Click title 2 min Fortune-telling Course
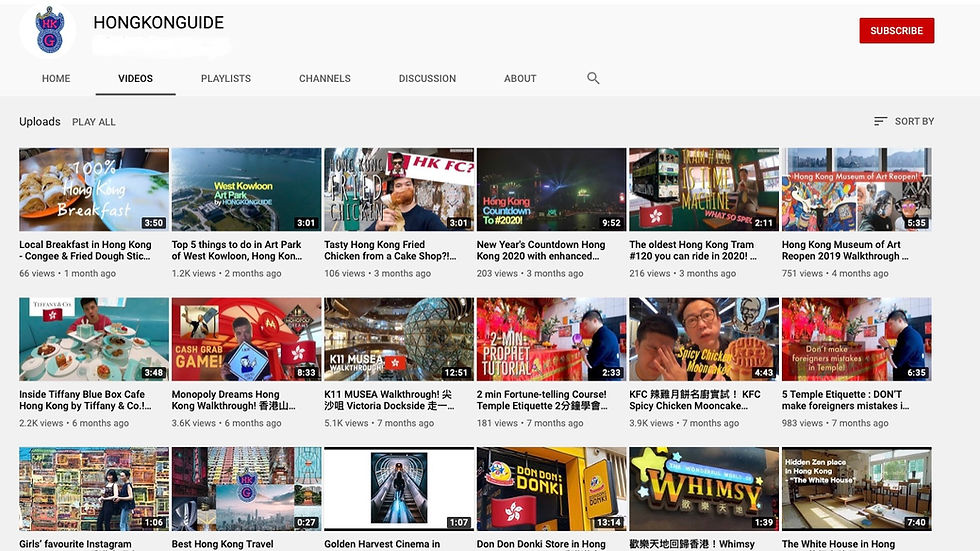Screen dimensions: 980x551 click(x=542, y=400)
